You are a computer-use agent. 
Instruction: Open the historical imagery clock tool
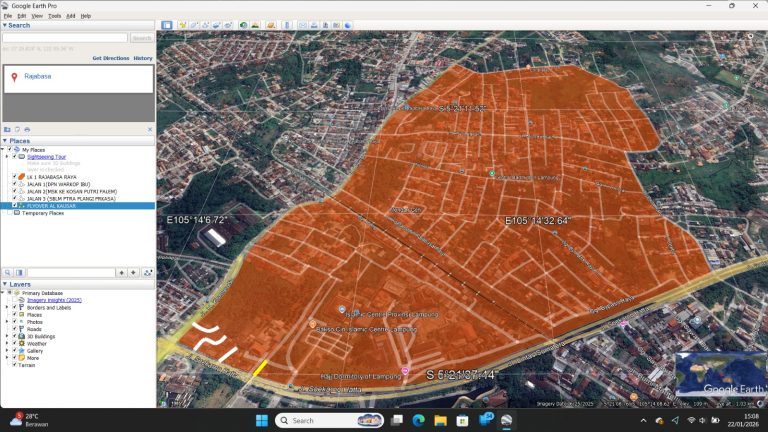point(243,25)
